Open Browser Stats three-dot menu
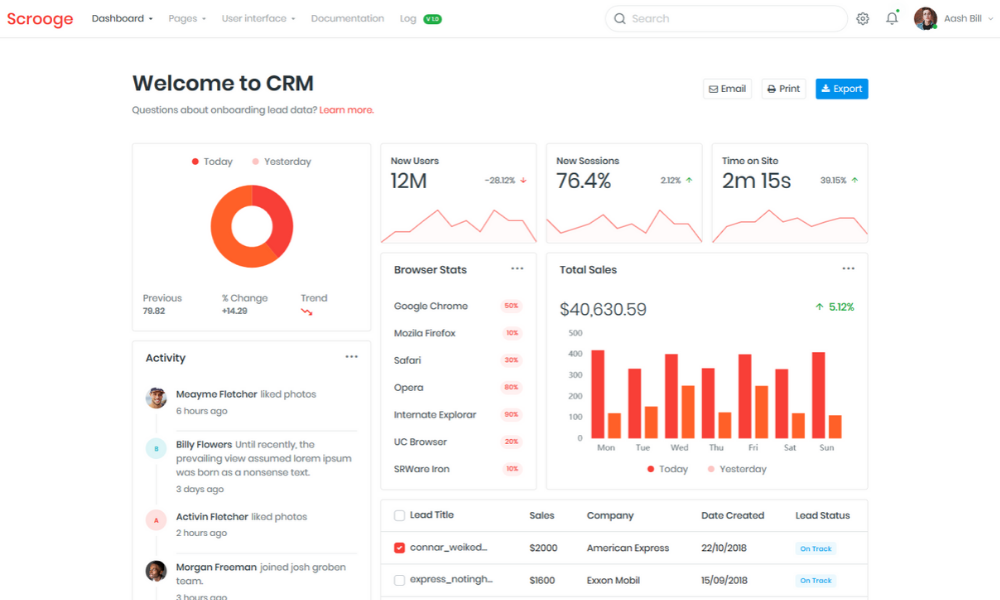Viewport: 1000px width, 600px height. pos(517,269)
